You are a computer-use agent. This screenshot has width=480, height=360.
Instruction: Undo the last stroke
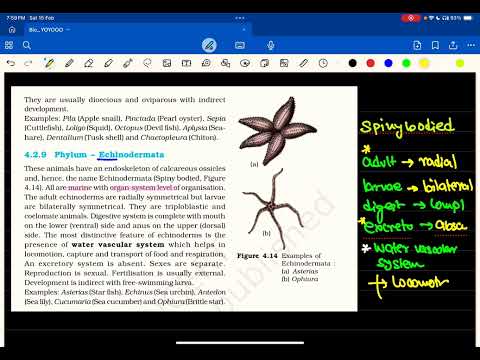click(11, 63)
